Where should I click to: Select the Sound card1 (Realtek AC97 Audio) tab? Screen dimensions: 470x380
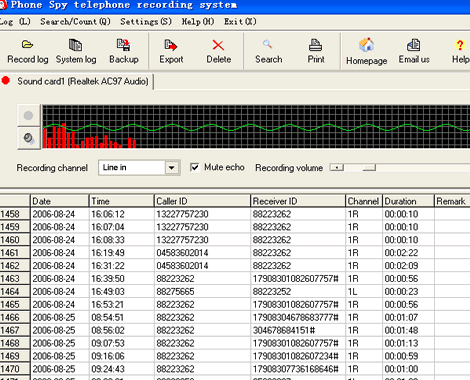click(x=77, y=81)
